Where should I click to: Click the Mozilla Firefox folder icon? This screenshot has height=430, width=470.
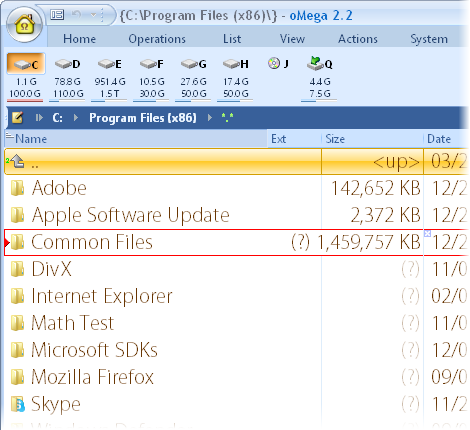click(x=17, y=377)
